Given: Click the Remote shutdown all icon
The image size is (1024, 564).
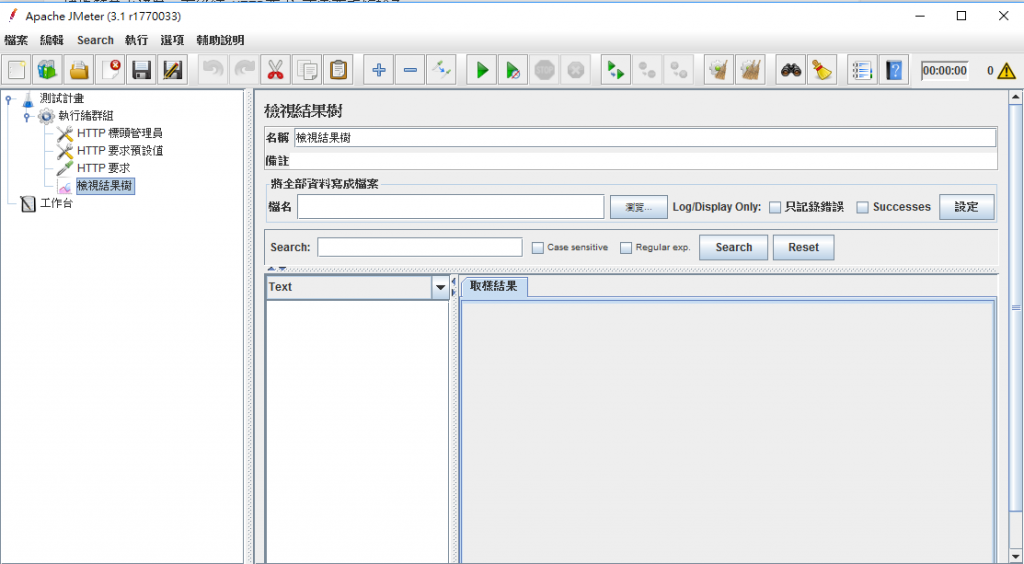Looking at the screenshot, I should click(x=679, y=70).
